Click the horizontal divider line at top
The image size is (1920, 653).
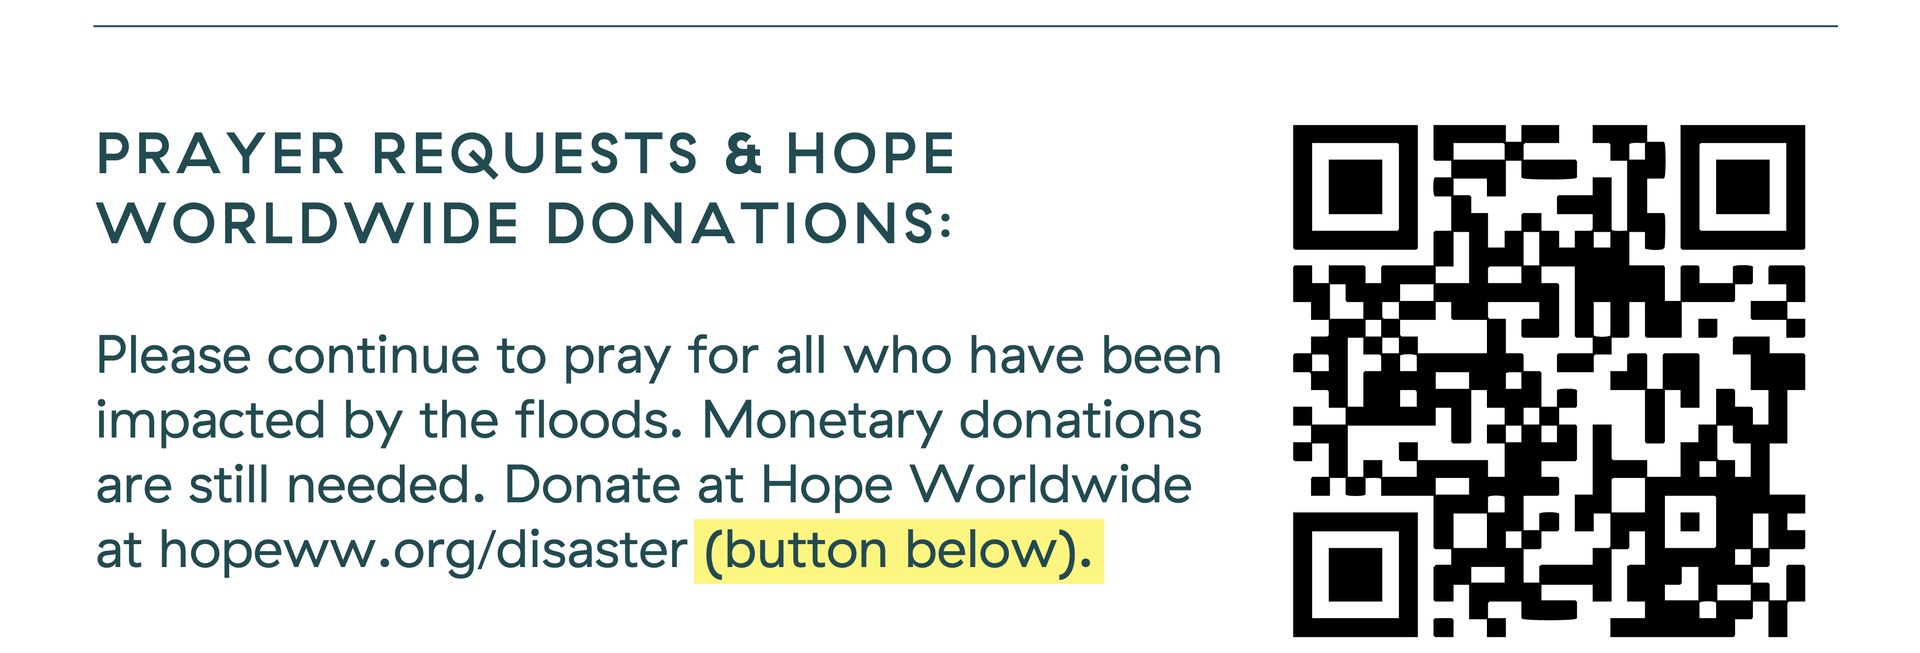tap(965, 26)
